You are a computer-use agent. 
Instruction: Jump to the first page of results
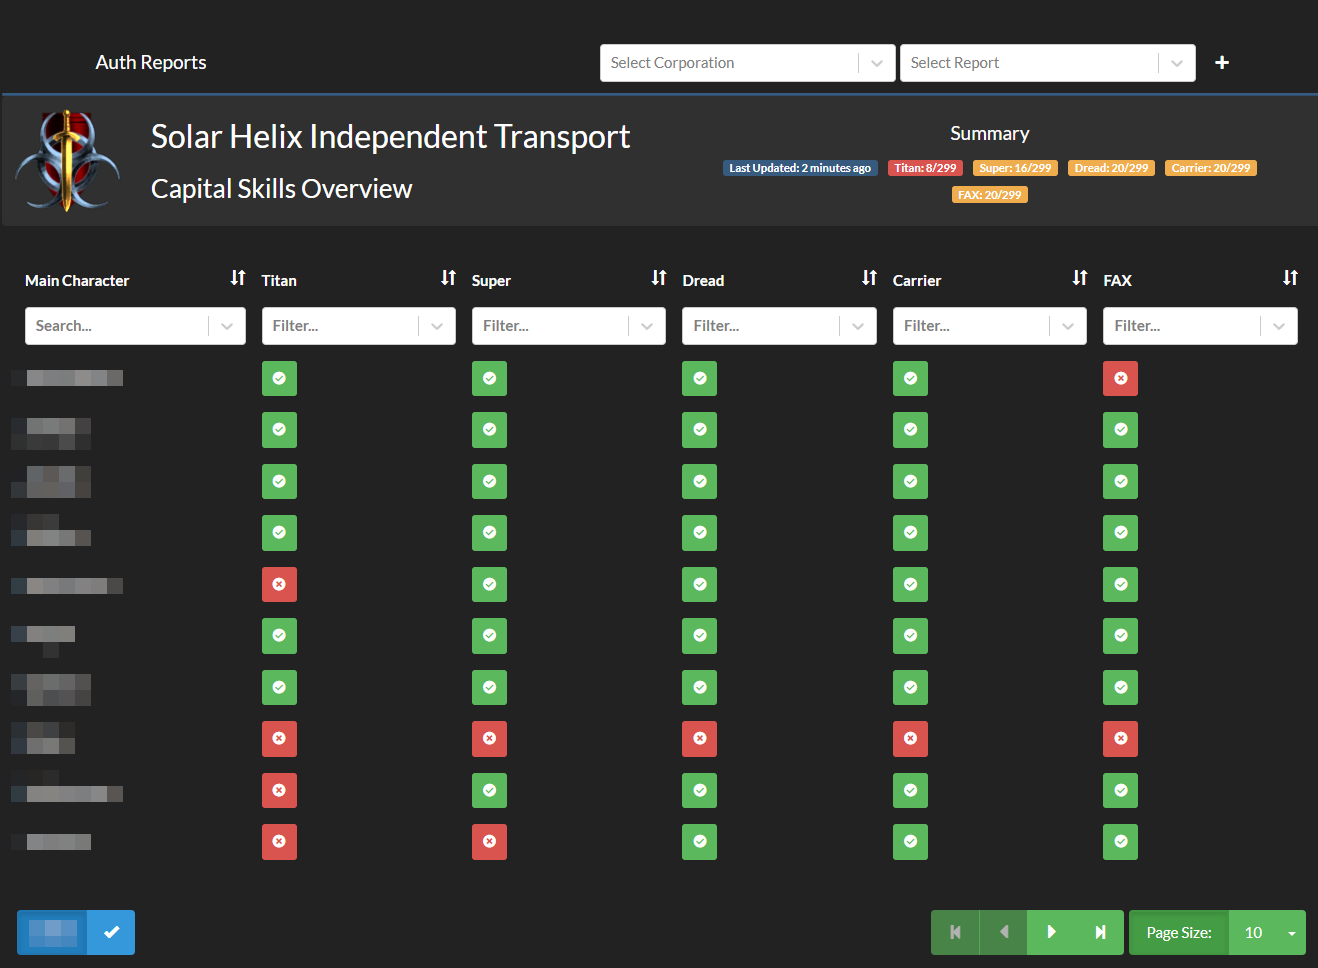coord(955,932)
